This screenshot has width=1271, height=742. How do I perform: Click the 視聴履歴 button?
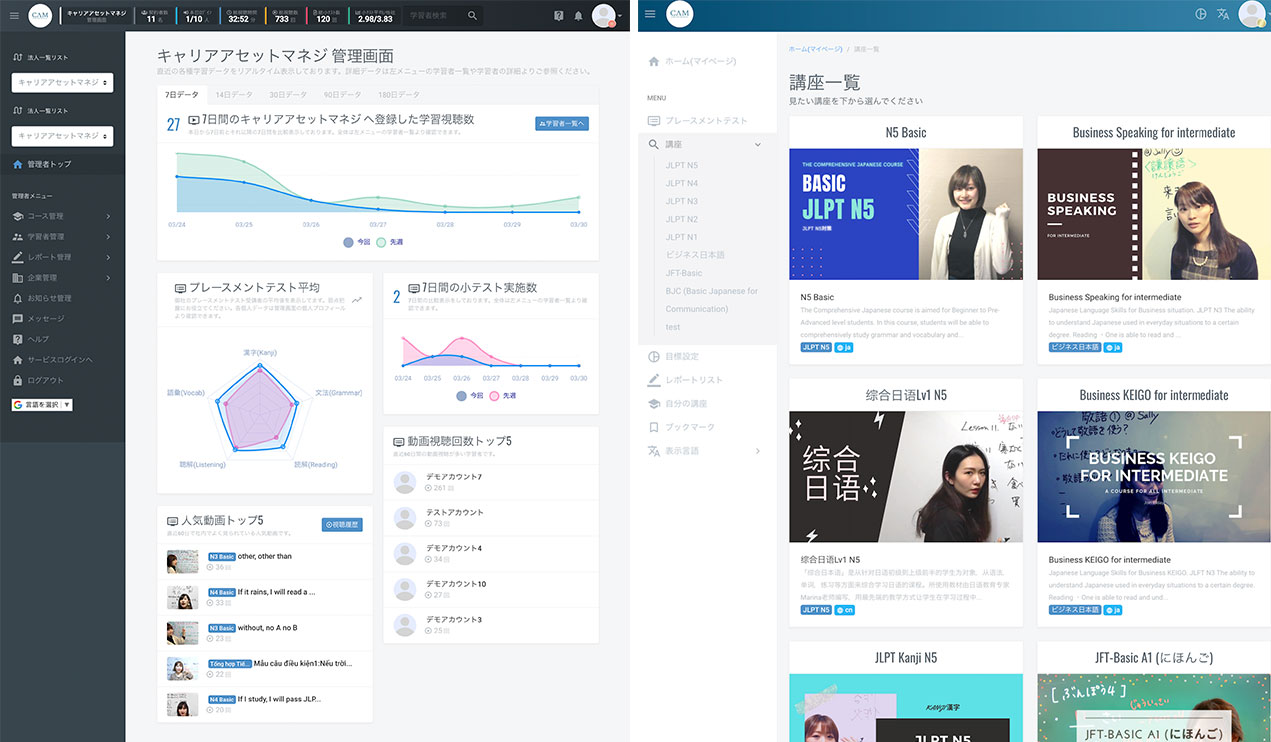point(342,524)
